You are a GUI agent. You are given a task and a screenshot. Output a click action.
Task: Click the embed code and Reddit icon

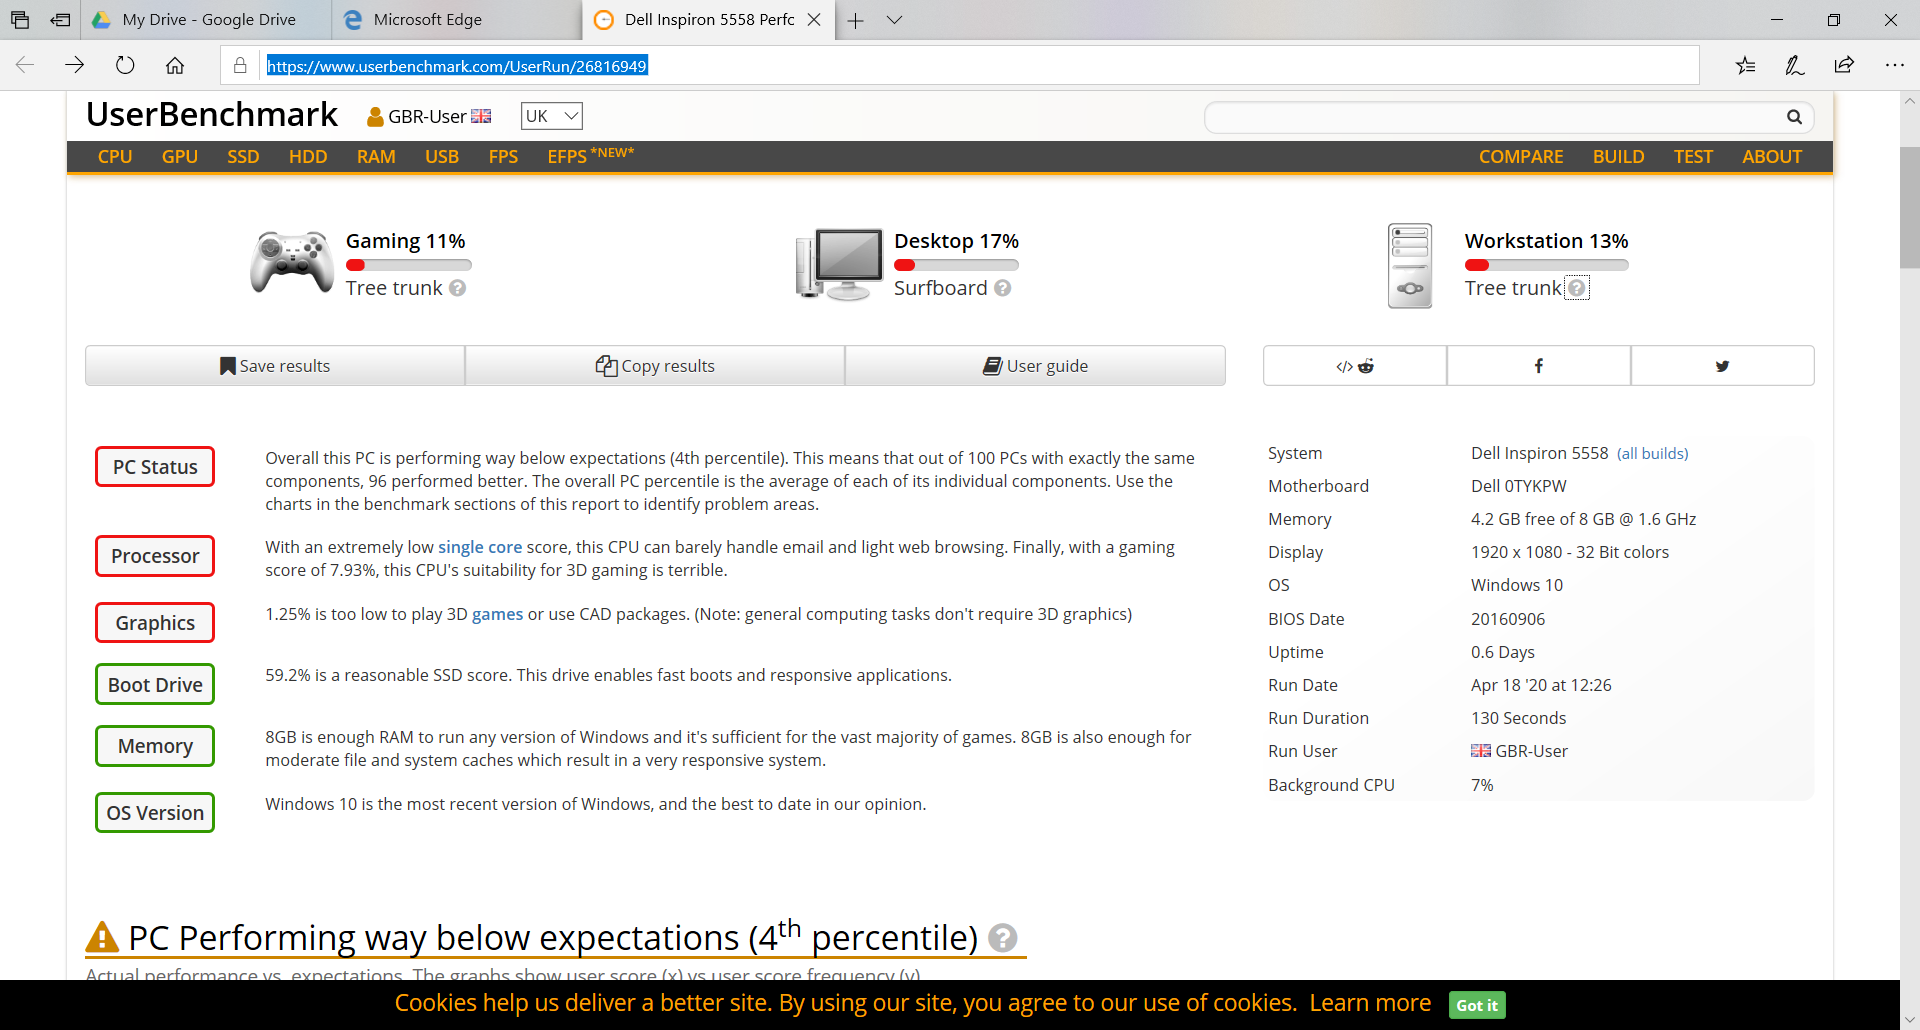click(x=1354, y=366)
